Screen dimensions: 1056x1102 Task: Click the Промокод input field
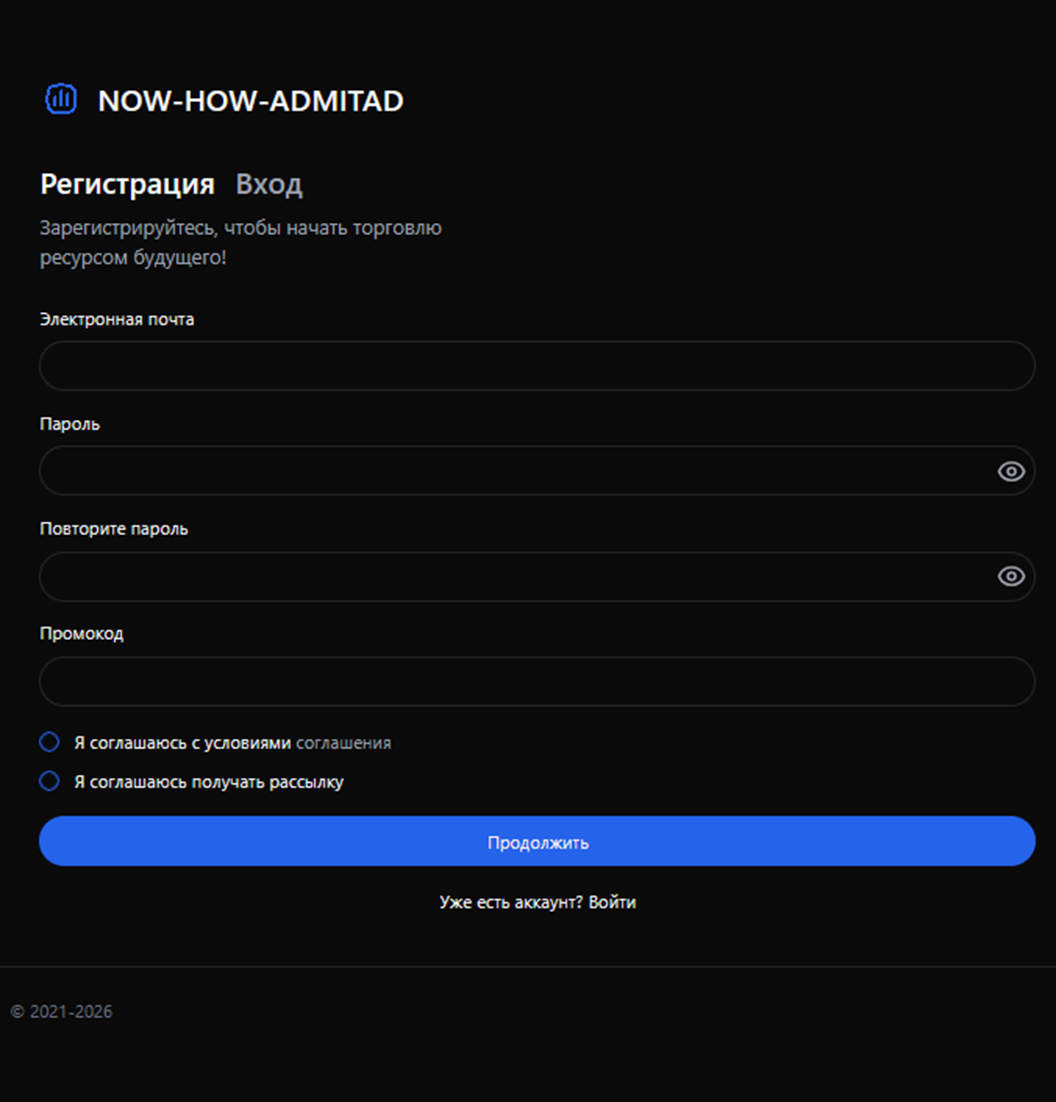520,682
